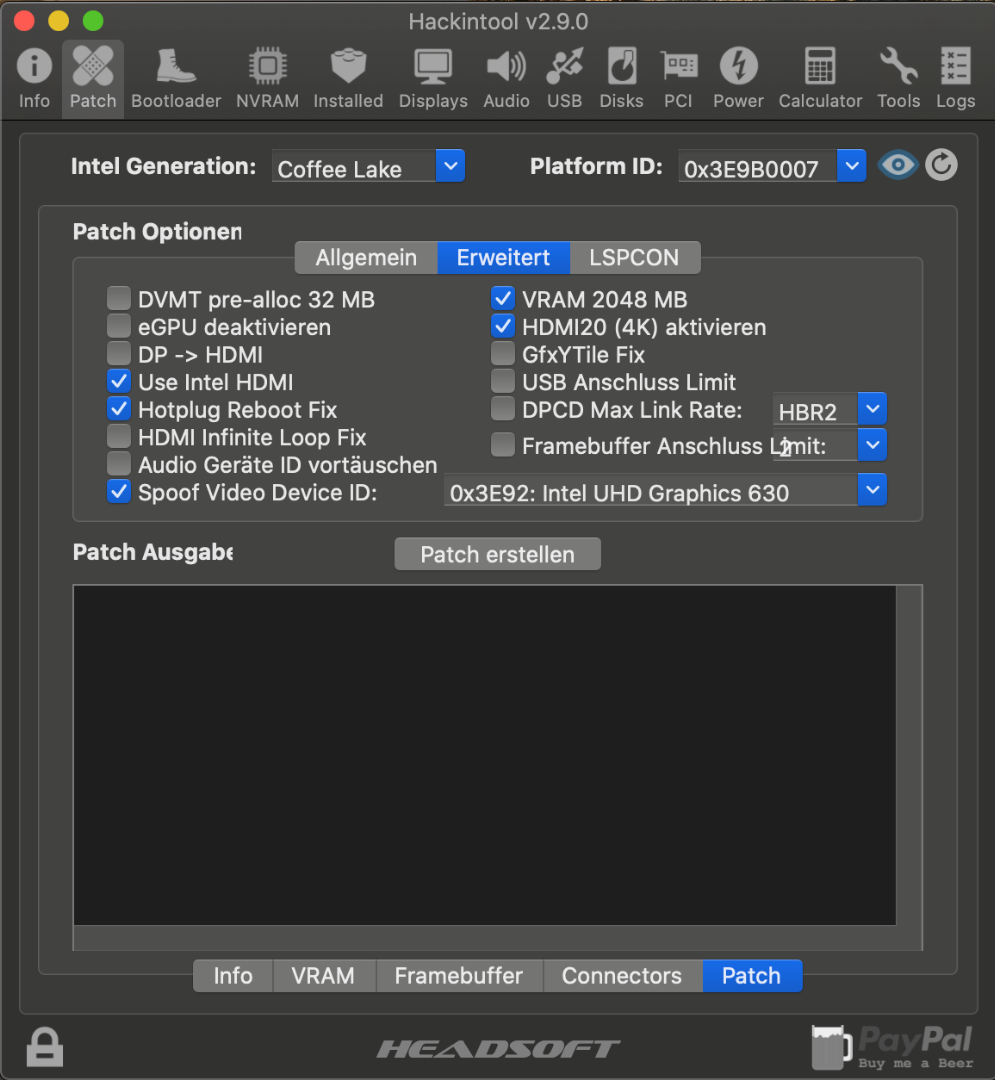
Task: Click the eye icon beside Platform ID
Action: pyautogui.click(x=897, y=165)
